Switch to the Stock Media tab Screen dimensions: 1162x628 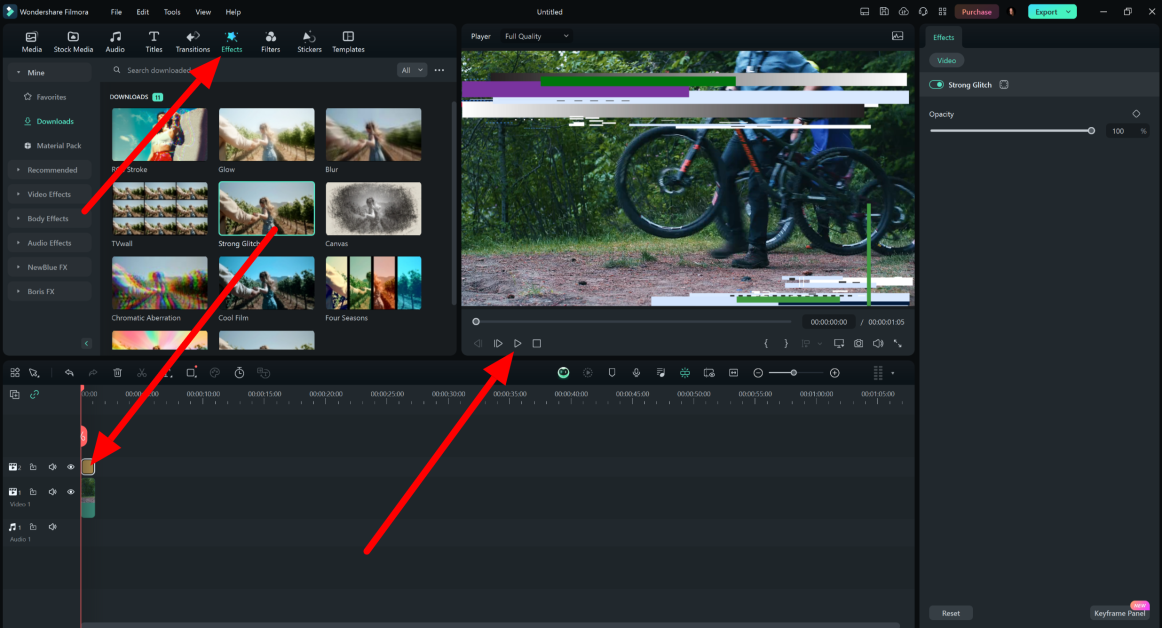[x=72, y=41]
